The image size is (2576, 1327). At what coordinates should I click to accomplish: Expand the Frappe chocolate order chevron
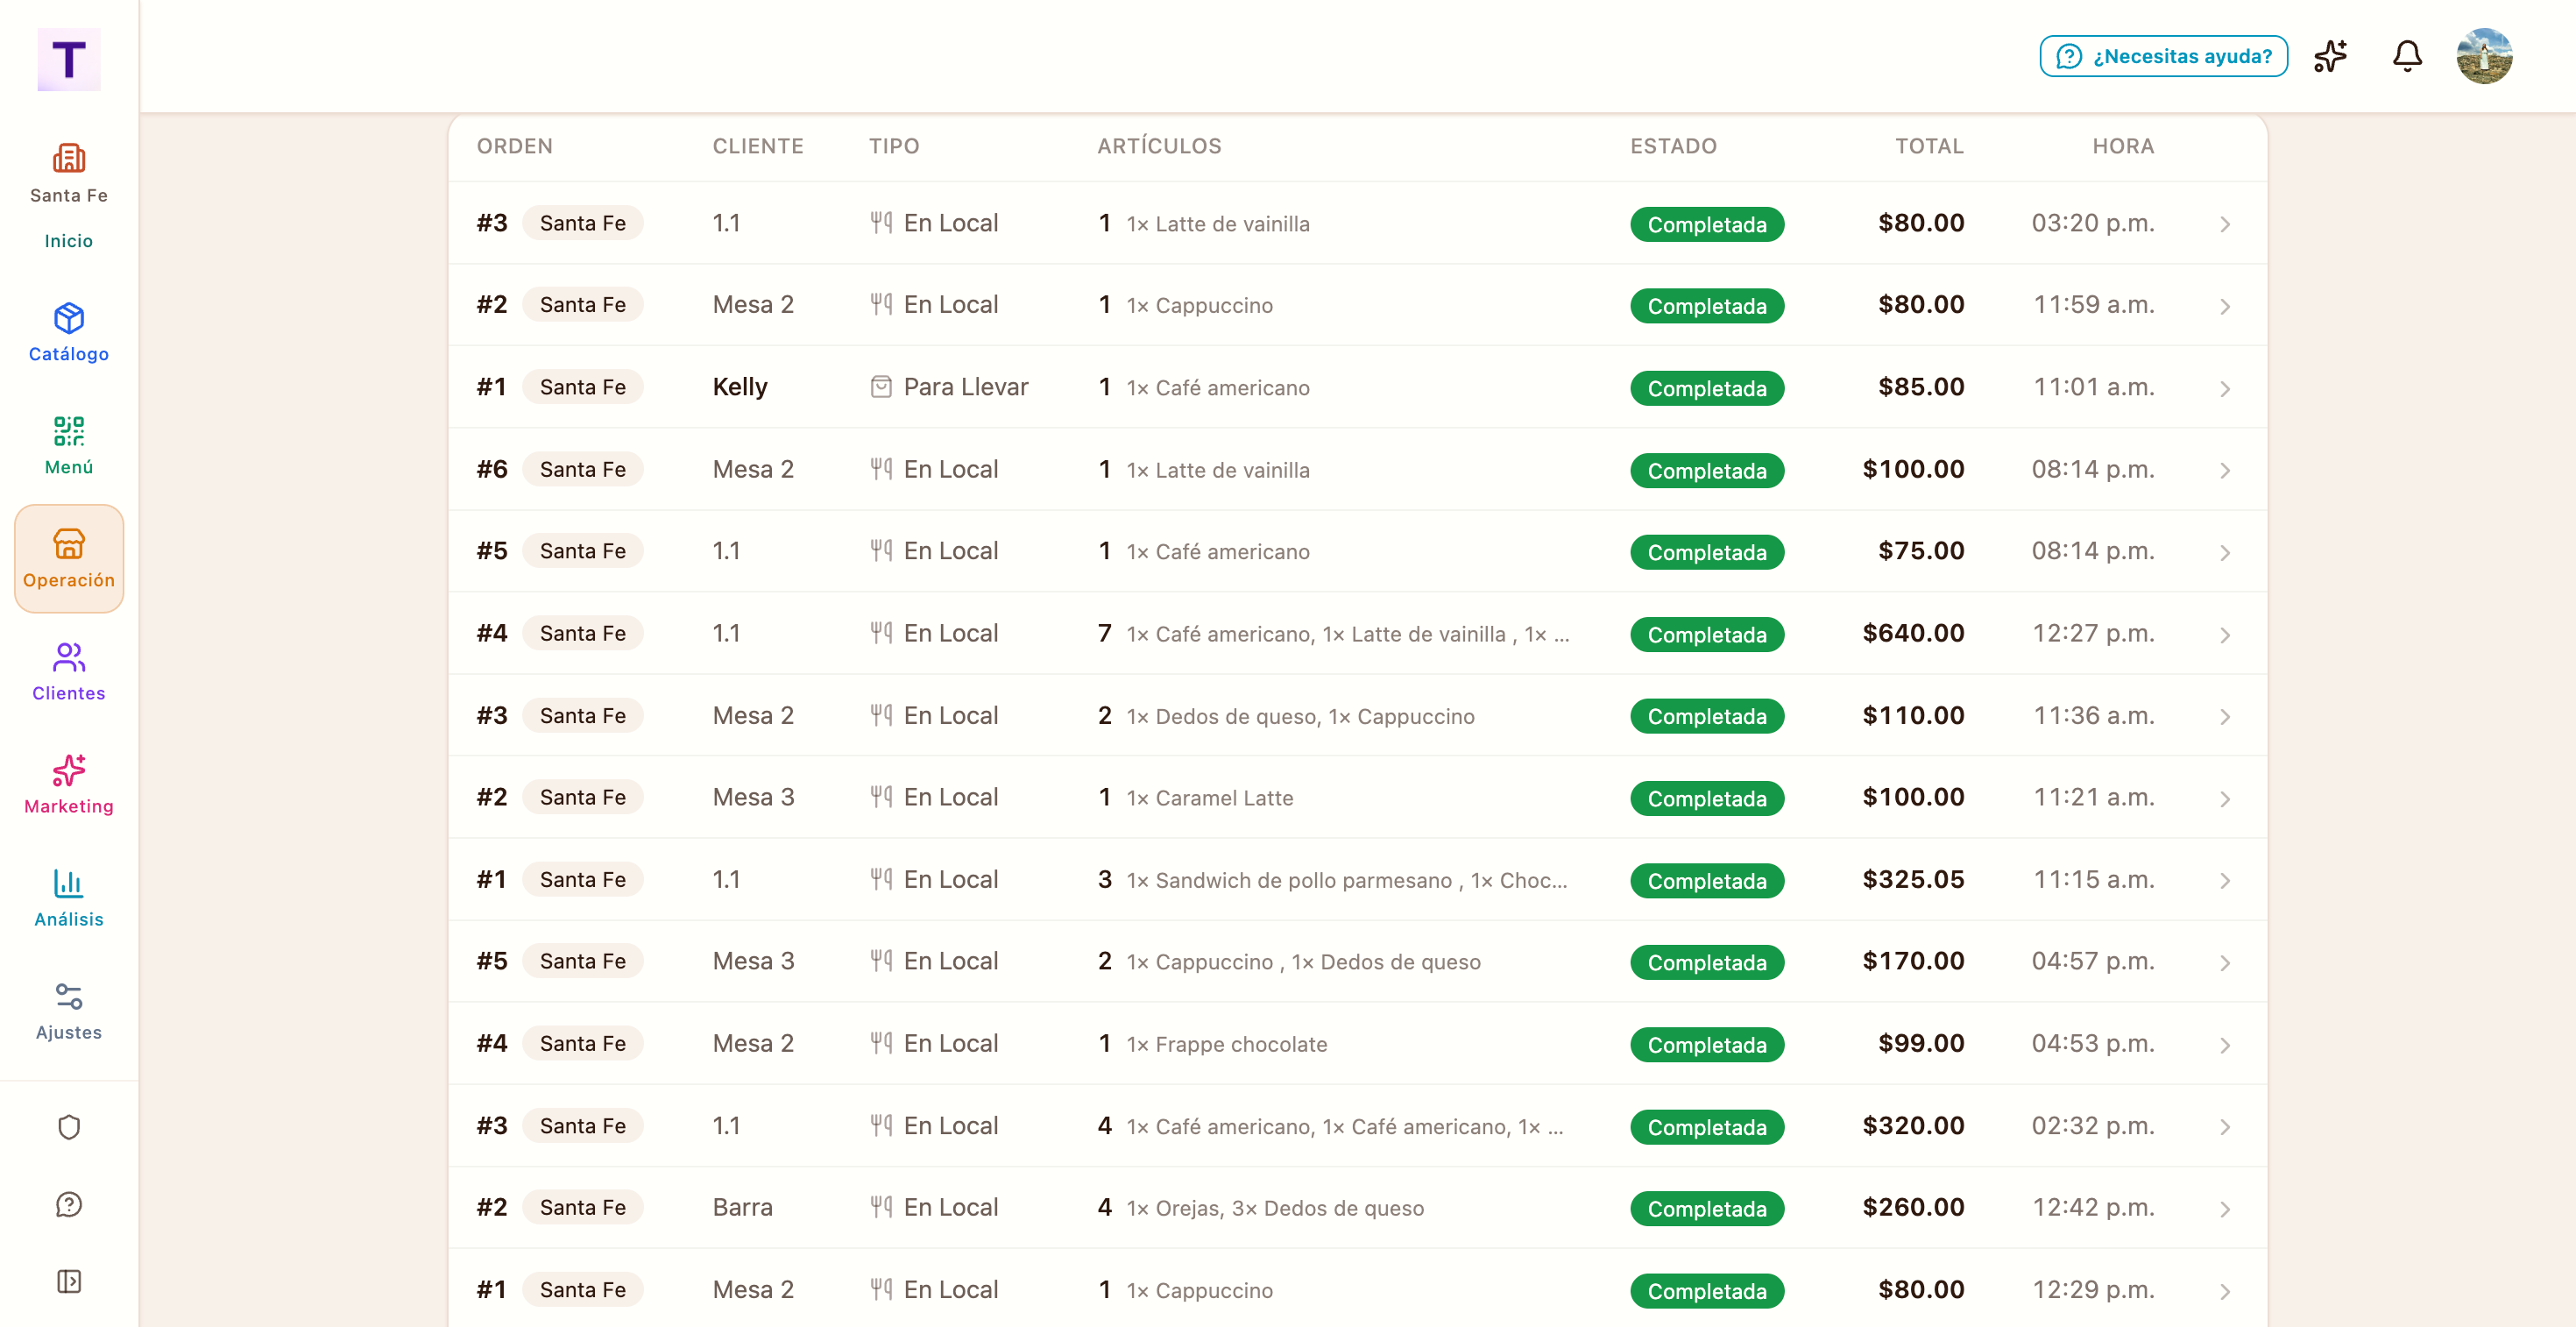point(2225,1044)
